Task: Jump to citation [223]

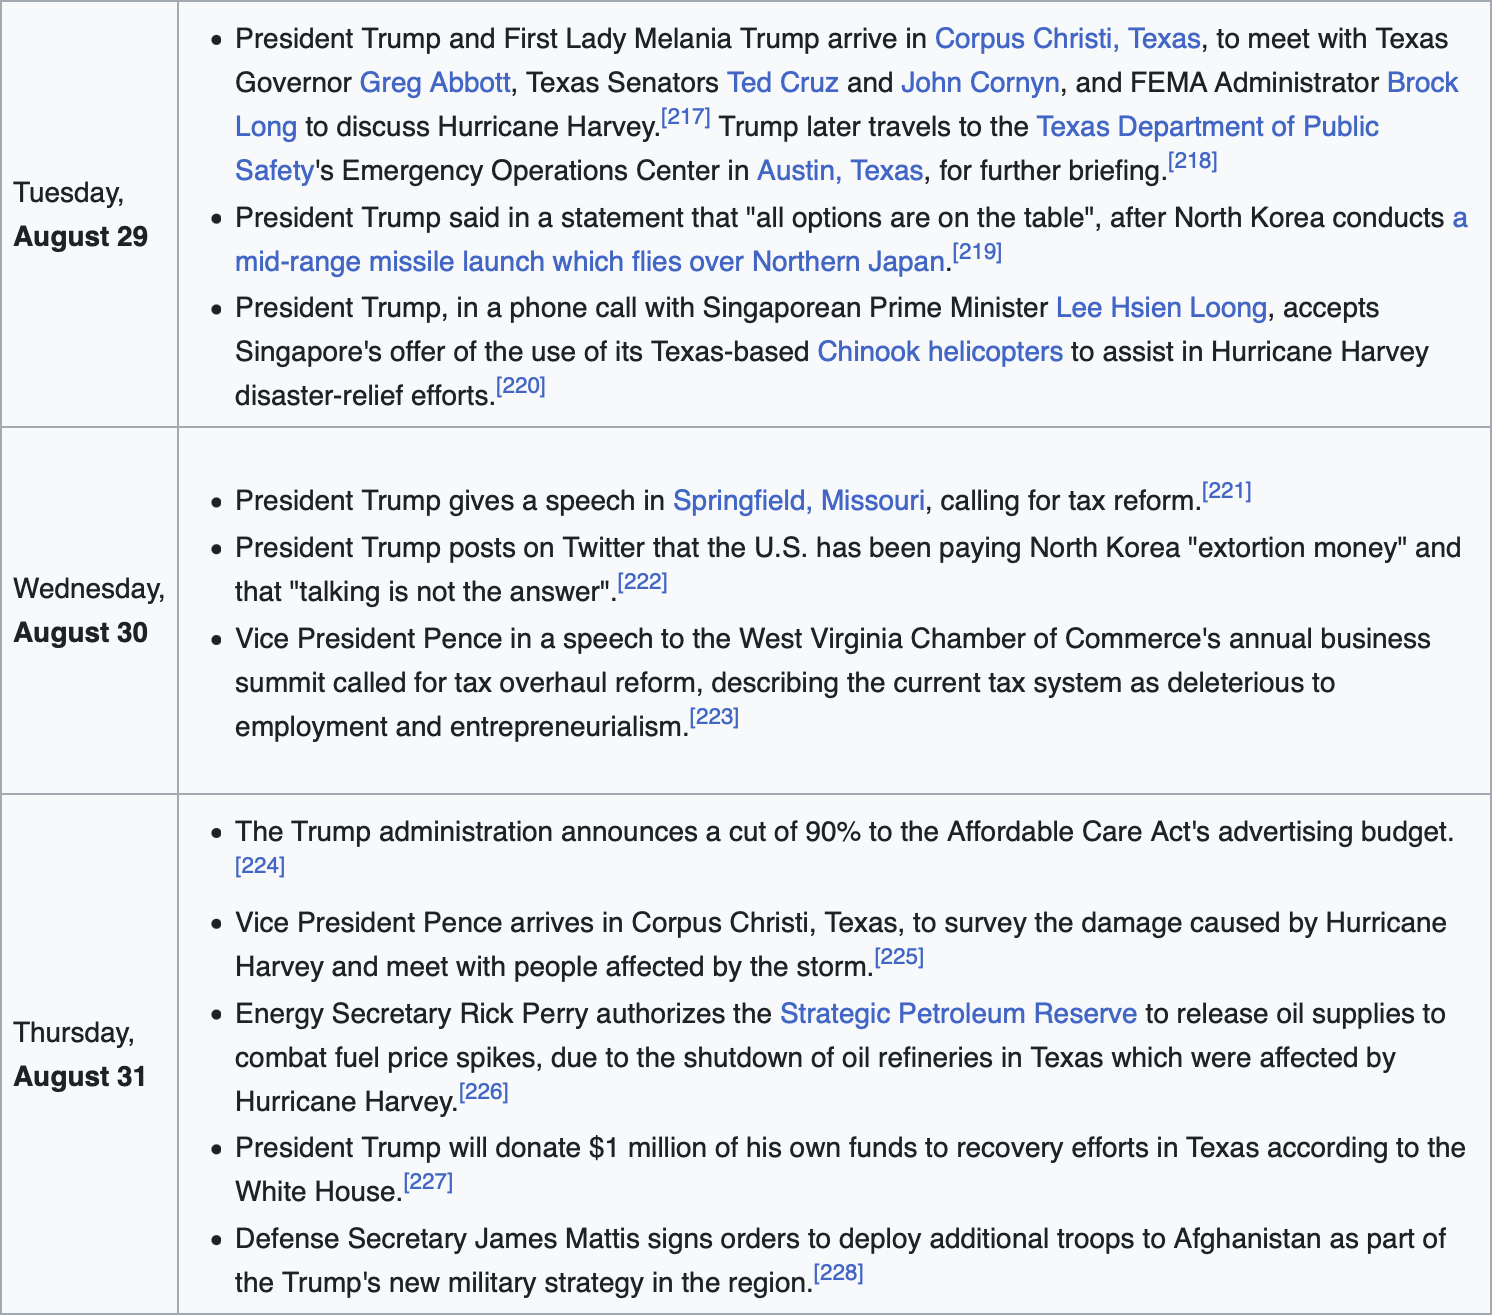Action: point(714,717)
